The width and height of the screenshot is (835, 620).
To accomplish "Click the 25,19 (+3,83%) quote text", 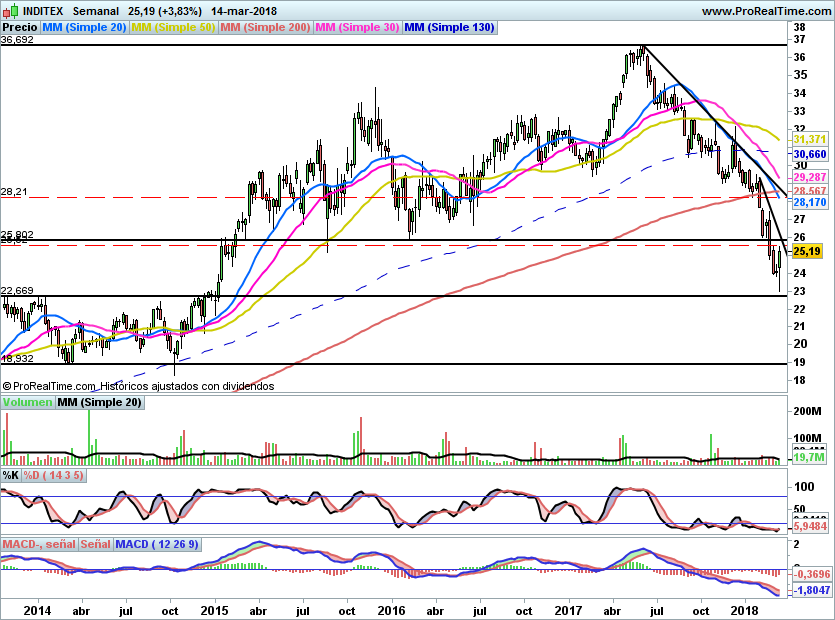I will click(x=165, y=11).
